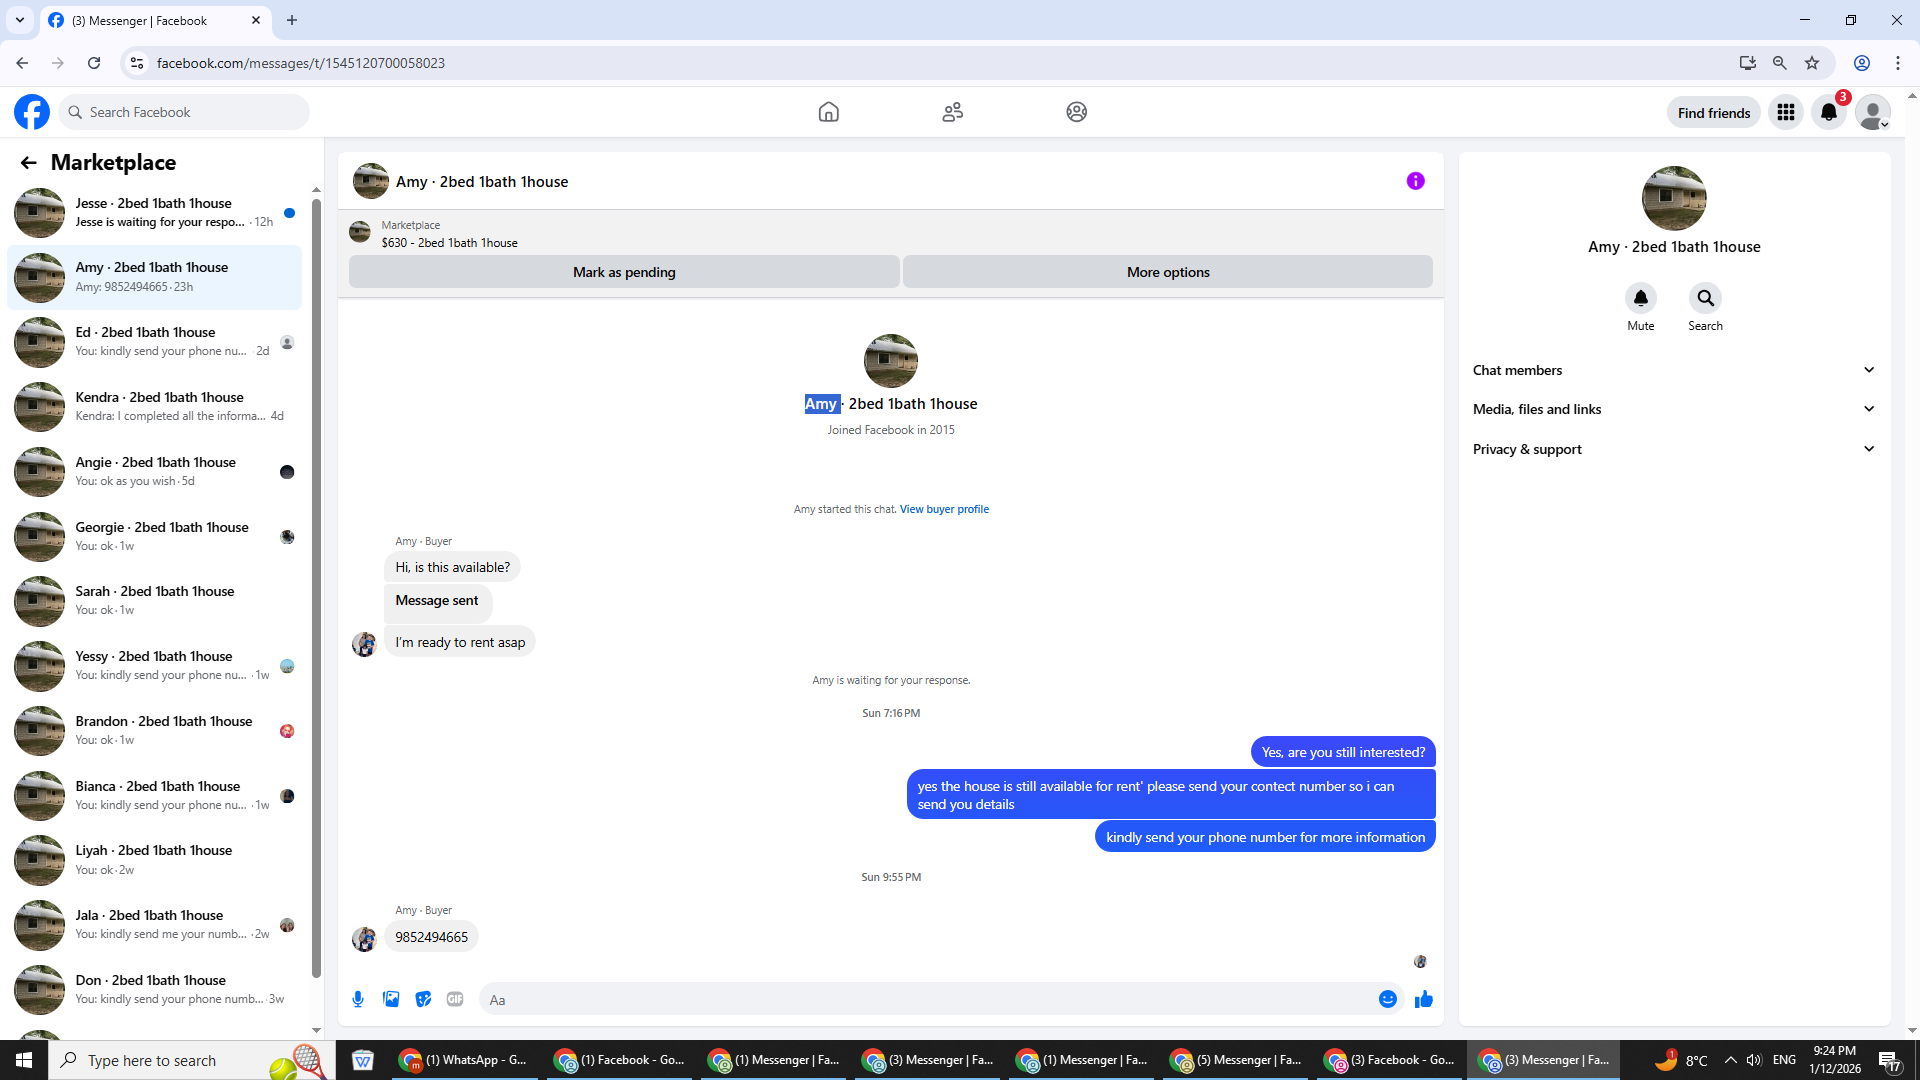Search within conversation using magnifier icon

pyautogui.click(x=1705, y=298)
